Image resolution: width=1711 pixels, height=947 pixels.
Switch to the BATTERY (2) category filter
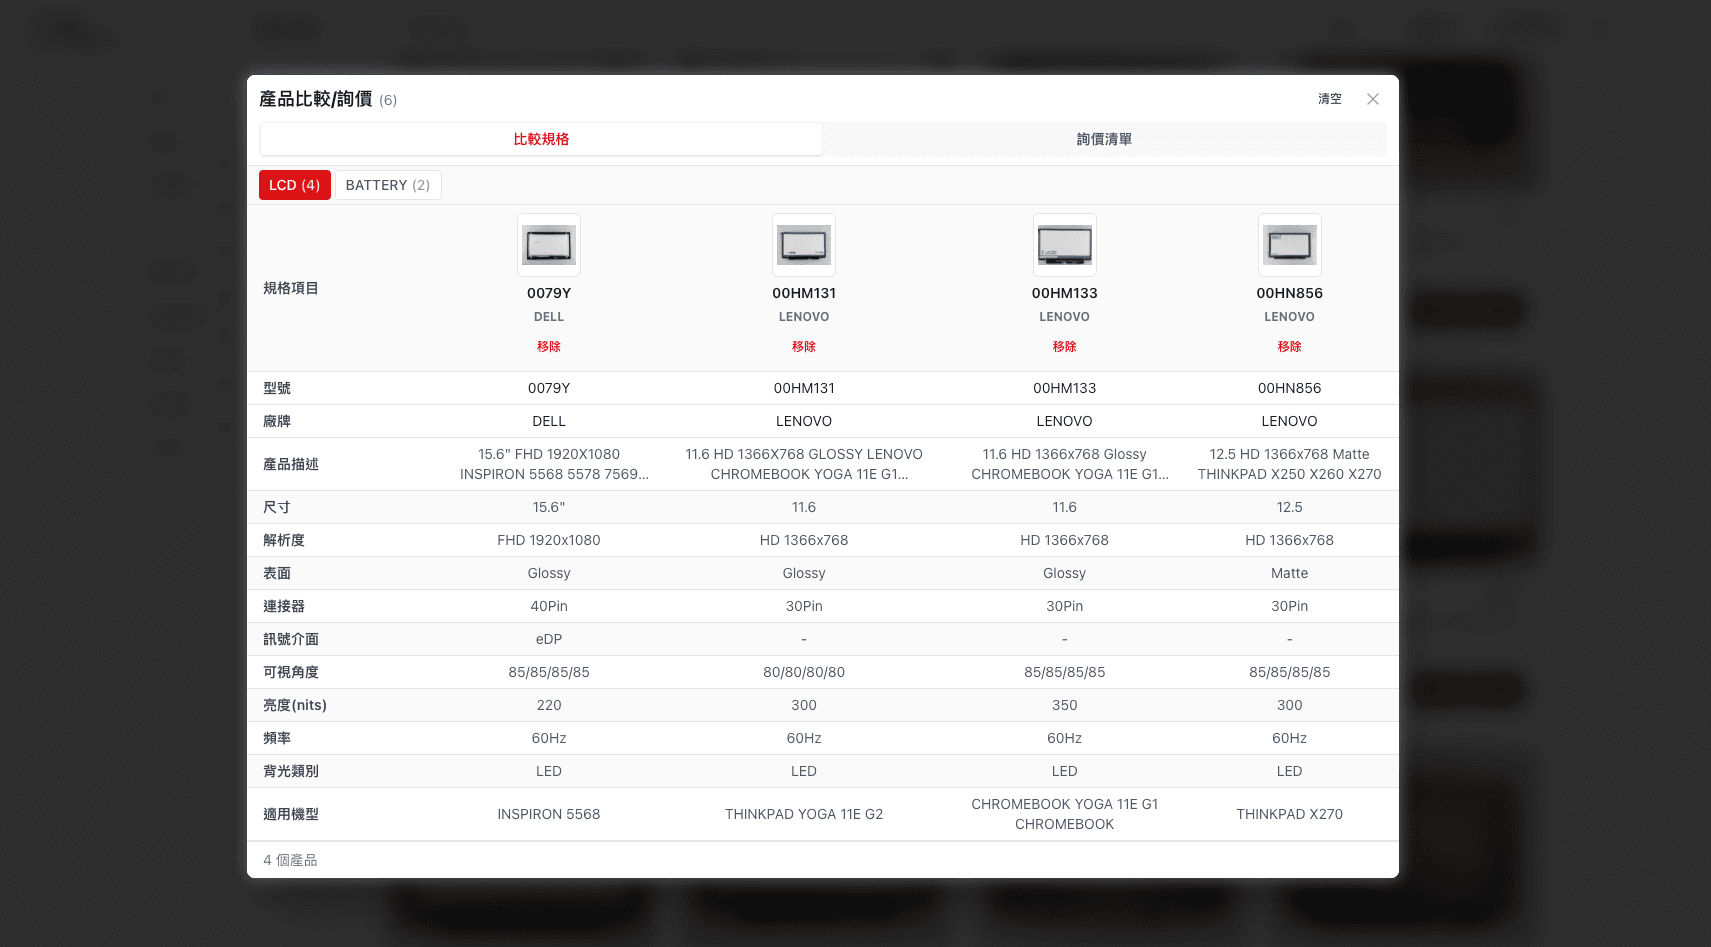[387, 185]
